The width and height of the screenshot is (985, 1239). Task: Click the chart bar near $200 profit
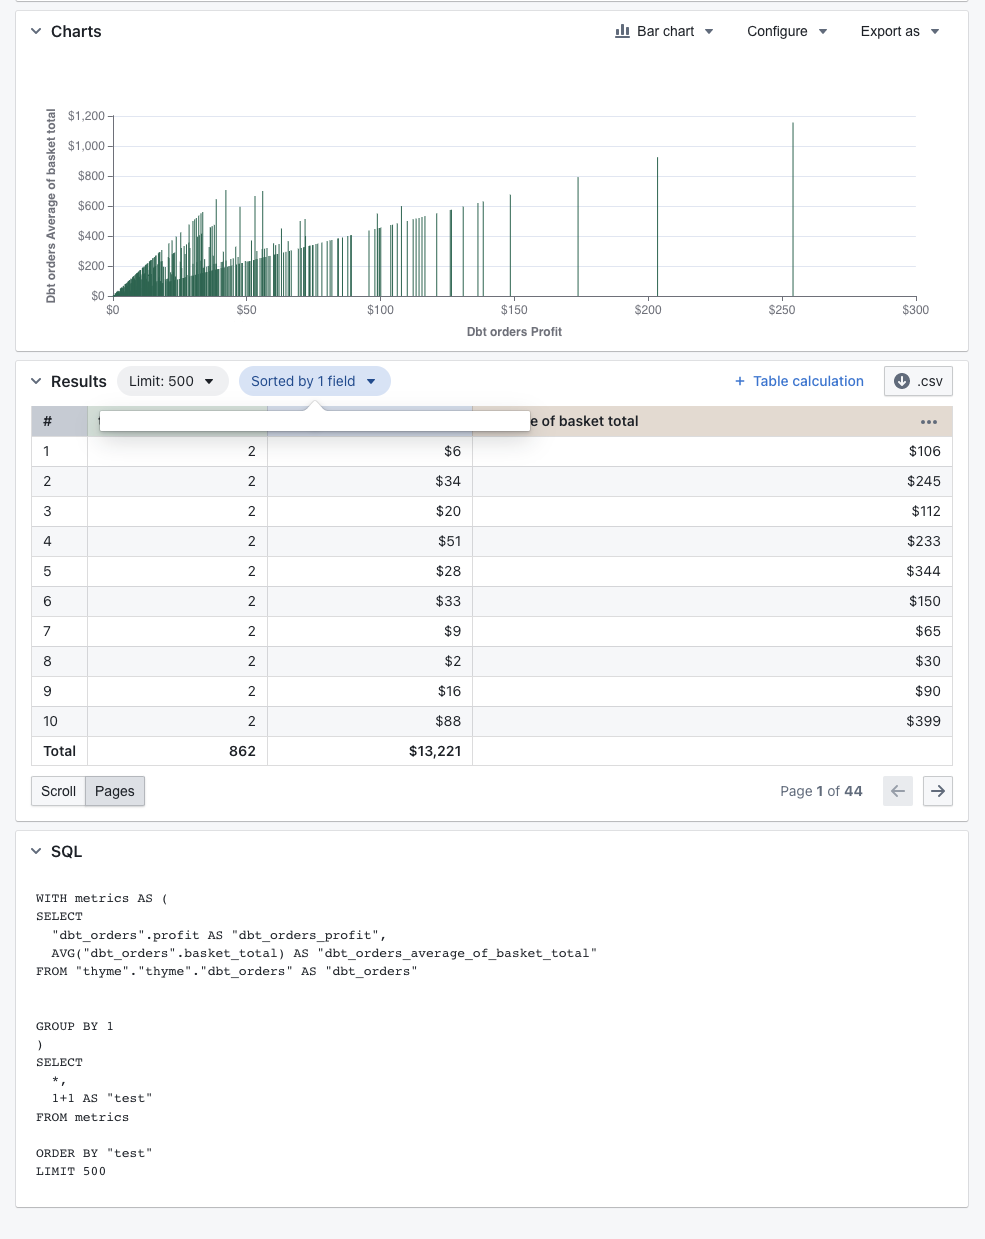[657, 227]
